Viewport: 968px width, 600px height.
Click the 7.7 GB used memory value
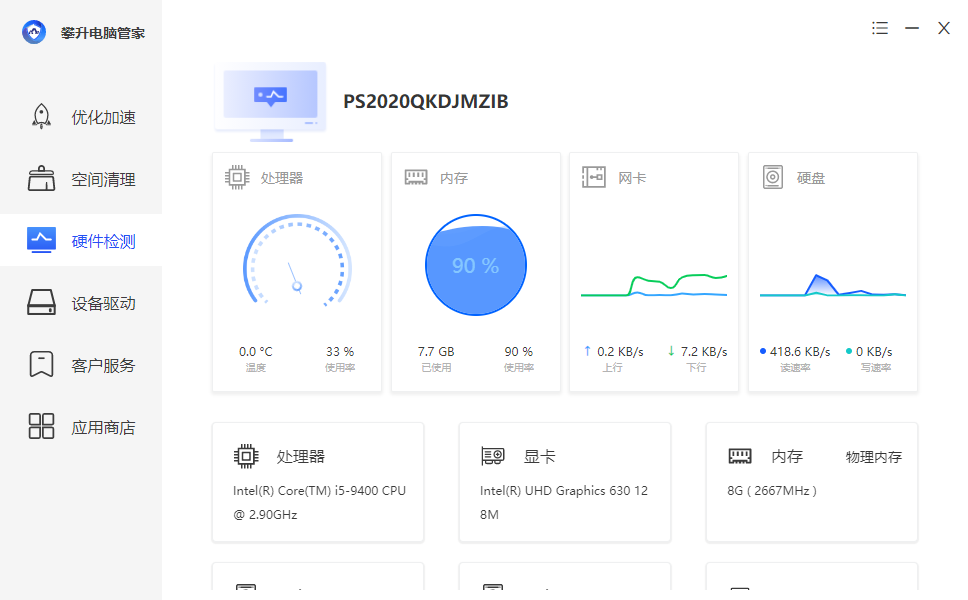tap(436, 351)
